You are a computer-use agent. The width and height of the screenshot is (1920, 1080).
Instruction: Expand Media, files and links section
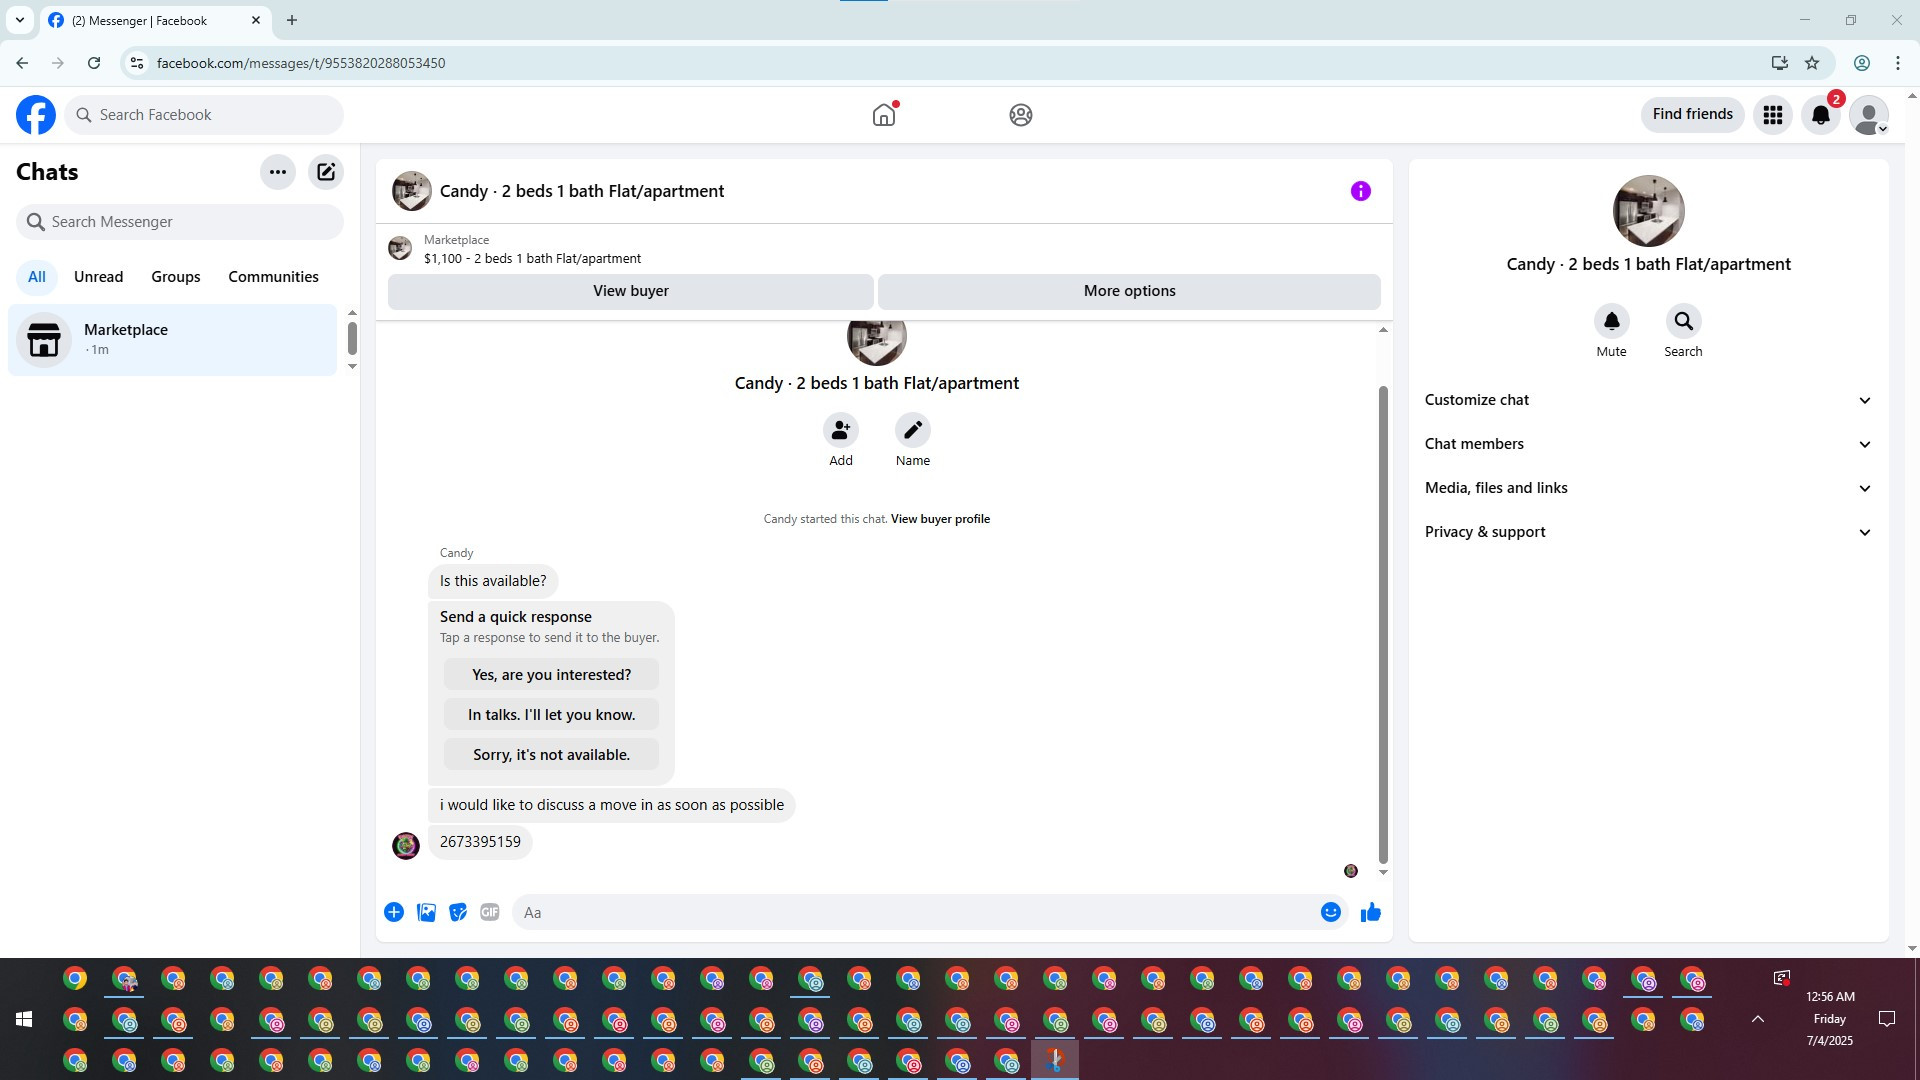[x=1647, y=488]
